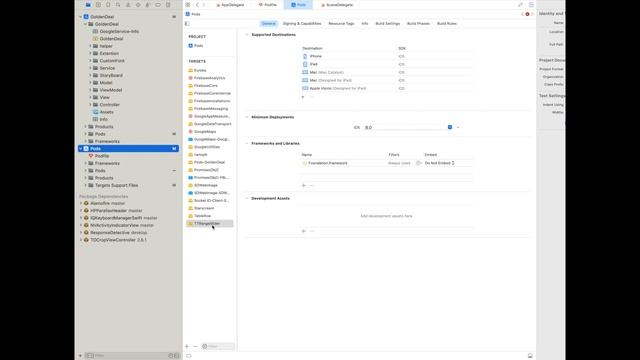Collapse the Minimum Deployments section
640x360 pixels.
coord(247,117)
